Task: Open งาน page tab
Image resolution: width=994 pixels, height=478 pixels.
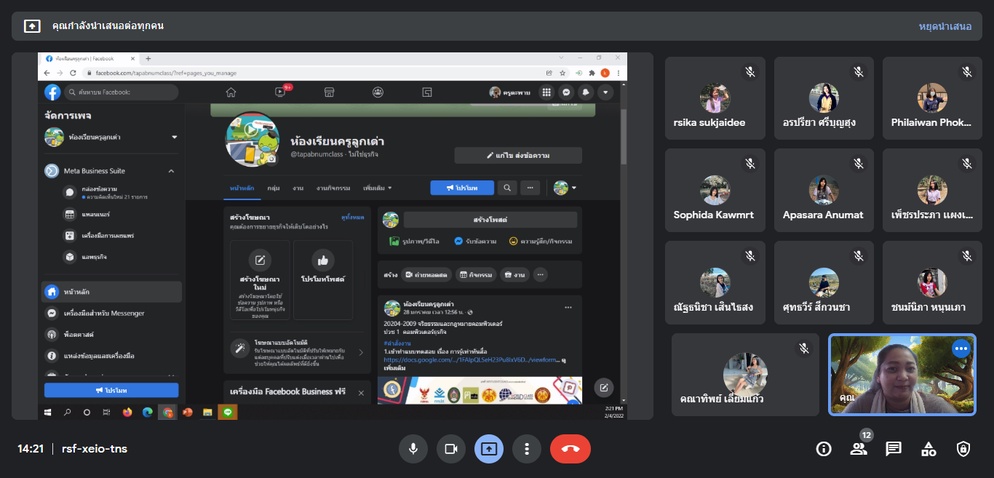Action: click(x=298, y=188)
